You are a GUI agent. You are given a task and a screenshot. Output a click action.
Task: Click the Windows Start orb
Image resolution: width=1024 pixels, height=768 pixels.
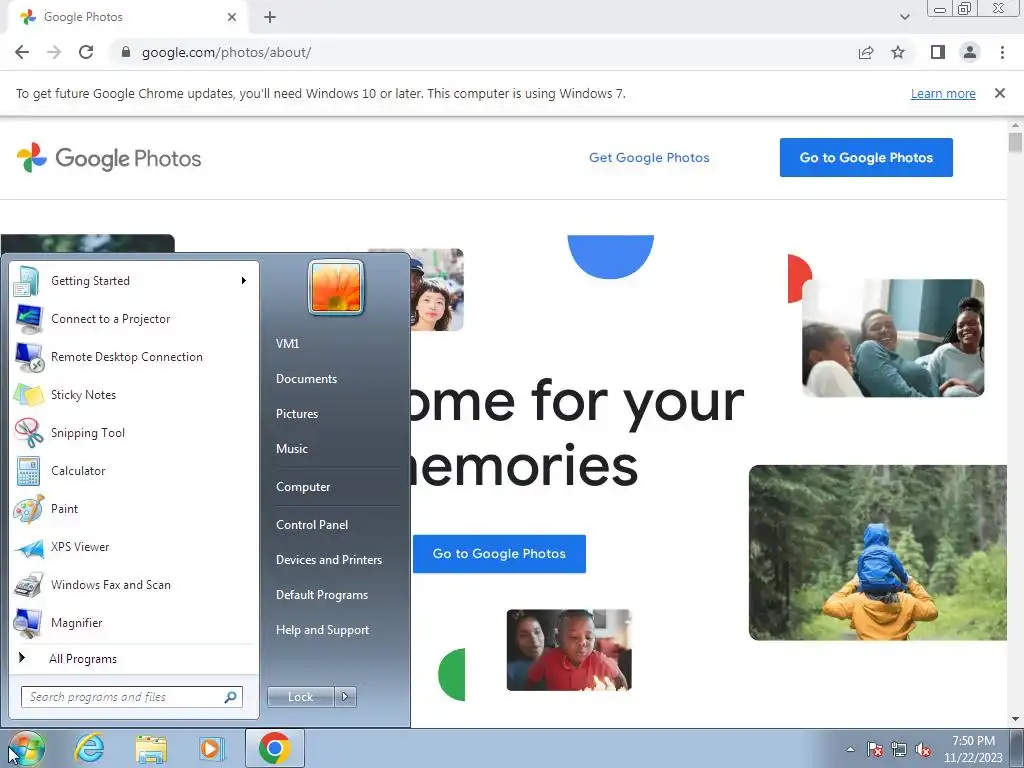pos(26,749)
